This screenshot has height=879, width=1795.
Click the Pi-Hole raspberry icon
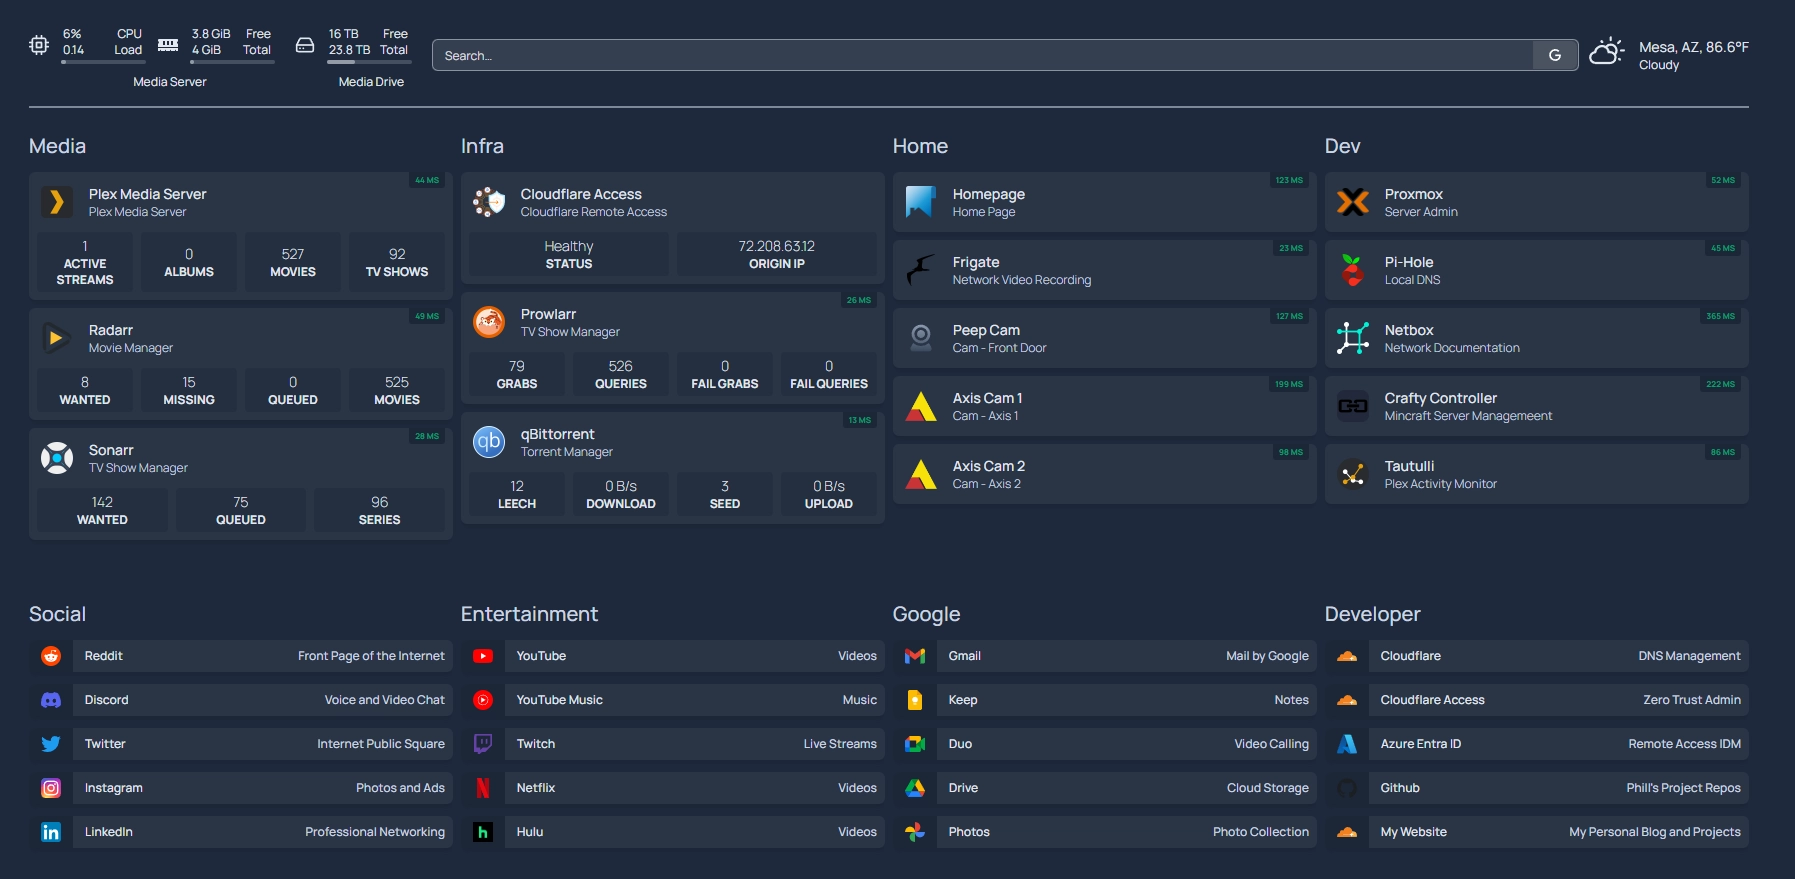(1353, 270)
